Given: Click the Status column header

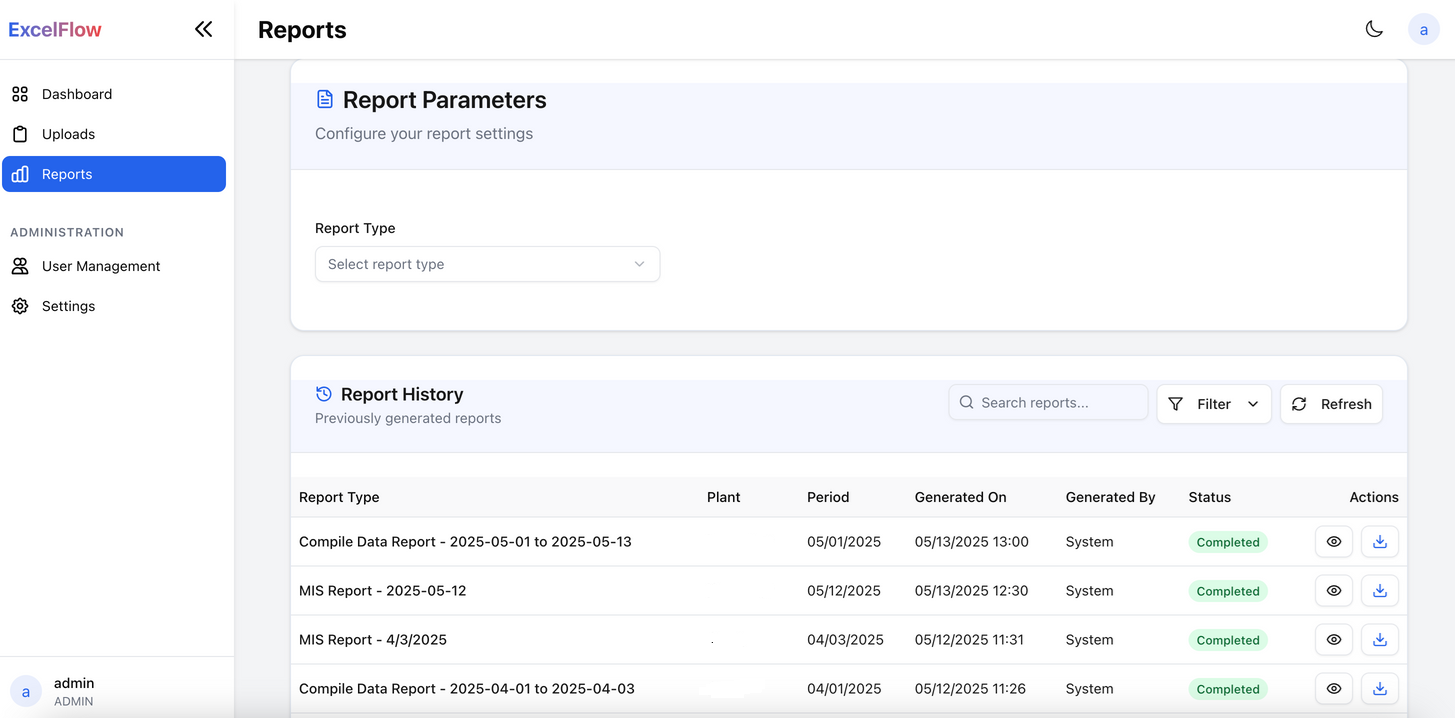Looking at the screenshot, I should 1210,497.
